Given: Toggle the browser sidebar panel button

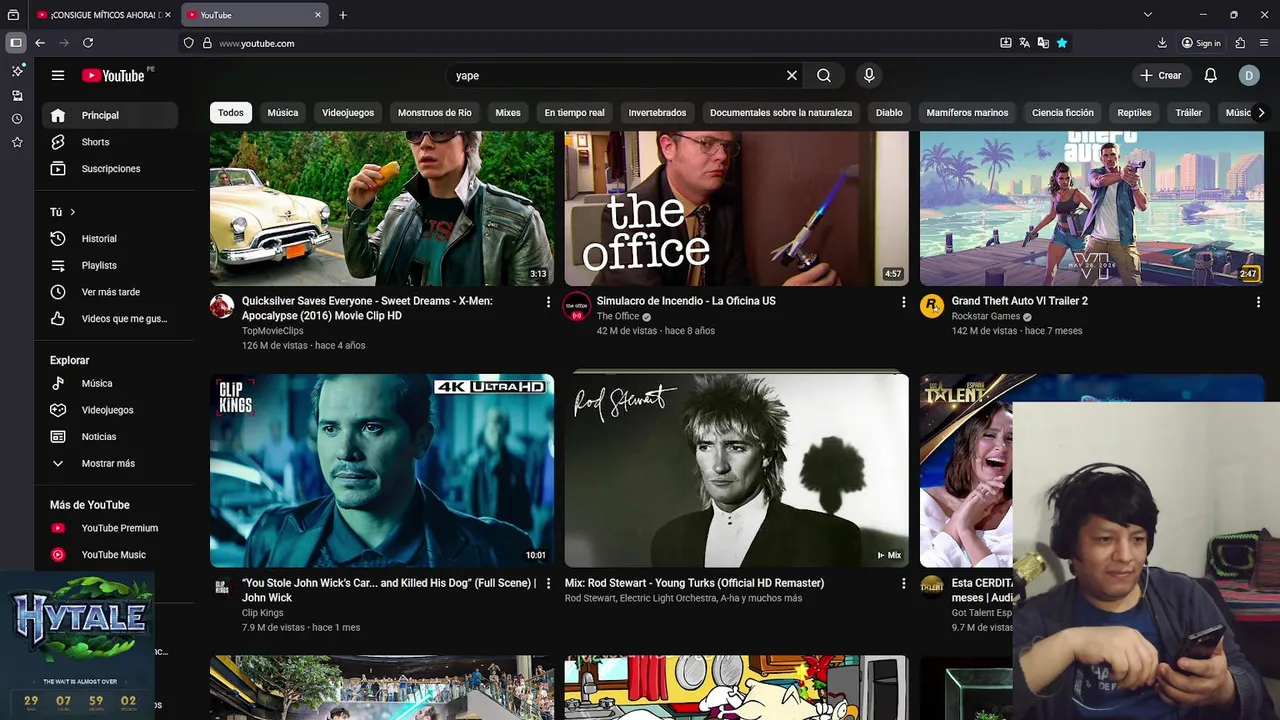Looking at the screenshot, I should click(15, 43).
